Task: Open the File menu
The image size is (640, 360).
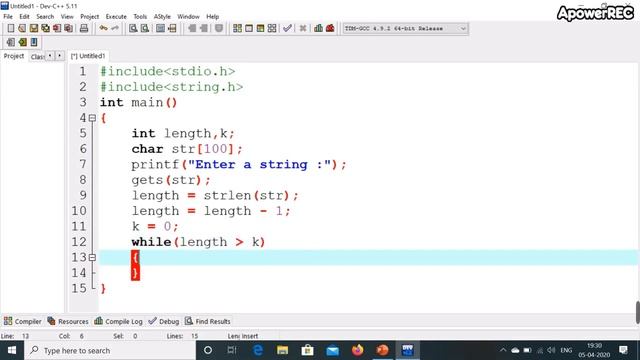Action: click(8, 17)
